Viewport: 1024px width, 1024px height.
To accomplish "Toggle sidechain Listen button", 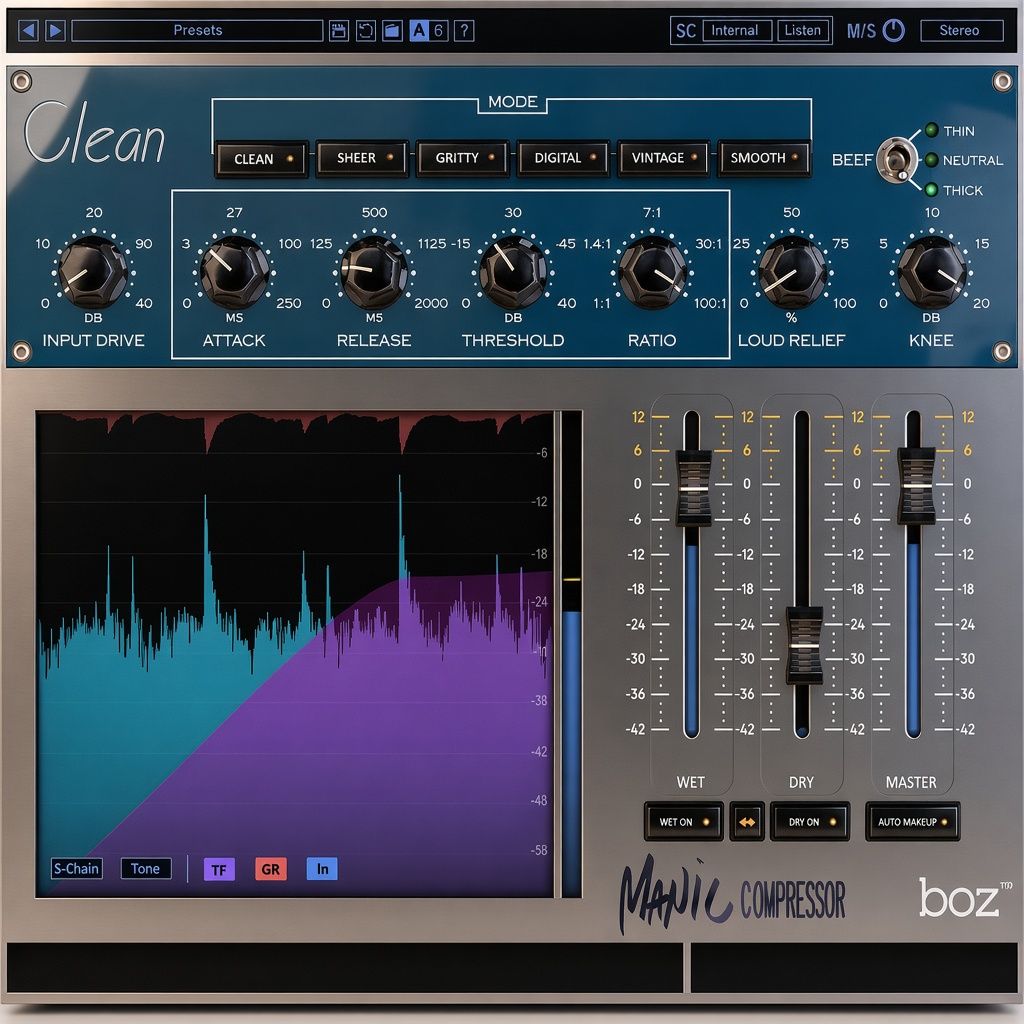I will point(803,30).
